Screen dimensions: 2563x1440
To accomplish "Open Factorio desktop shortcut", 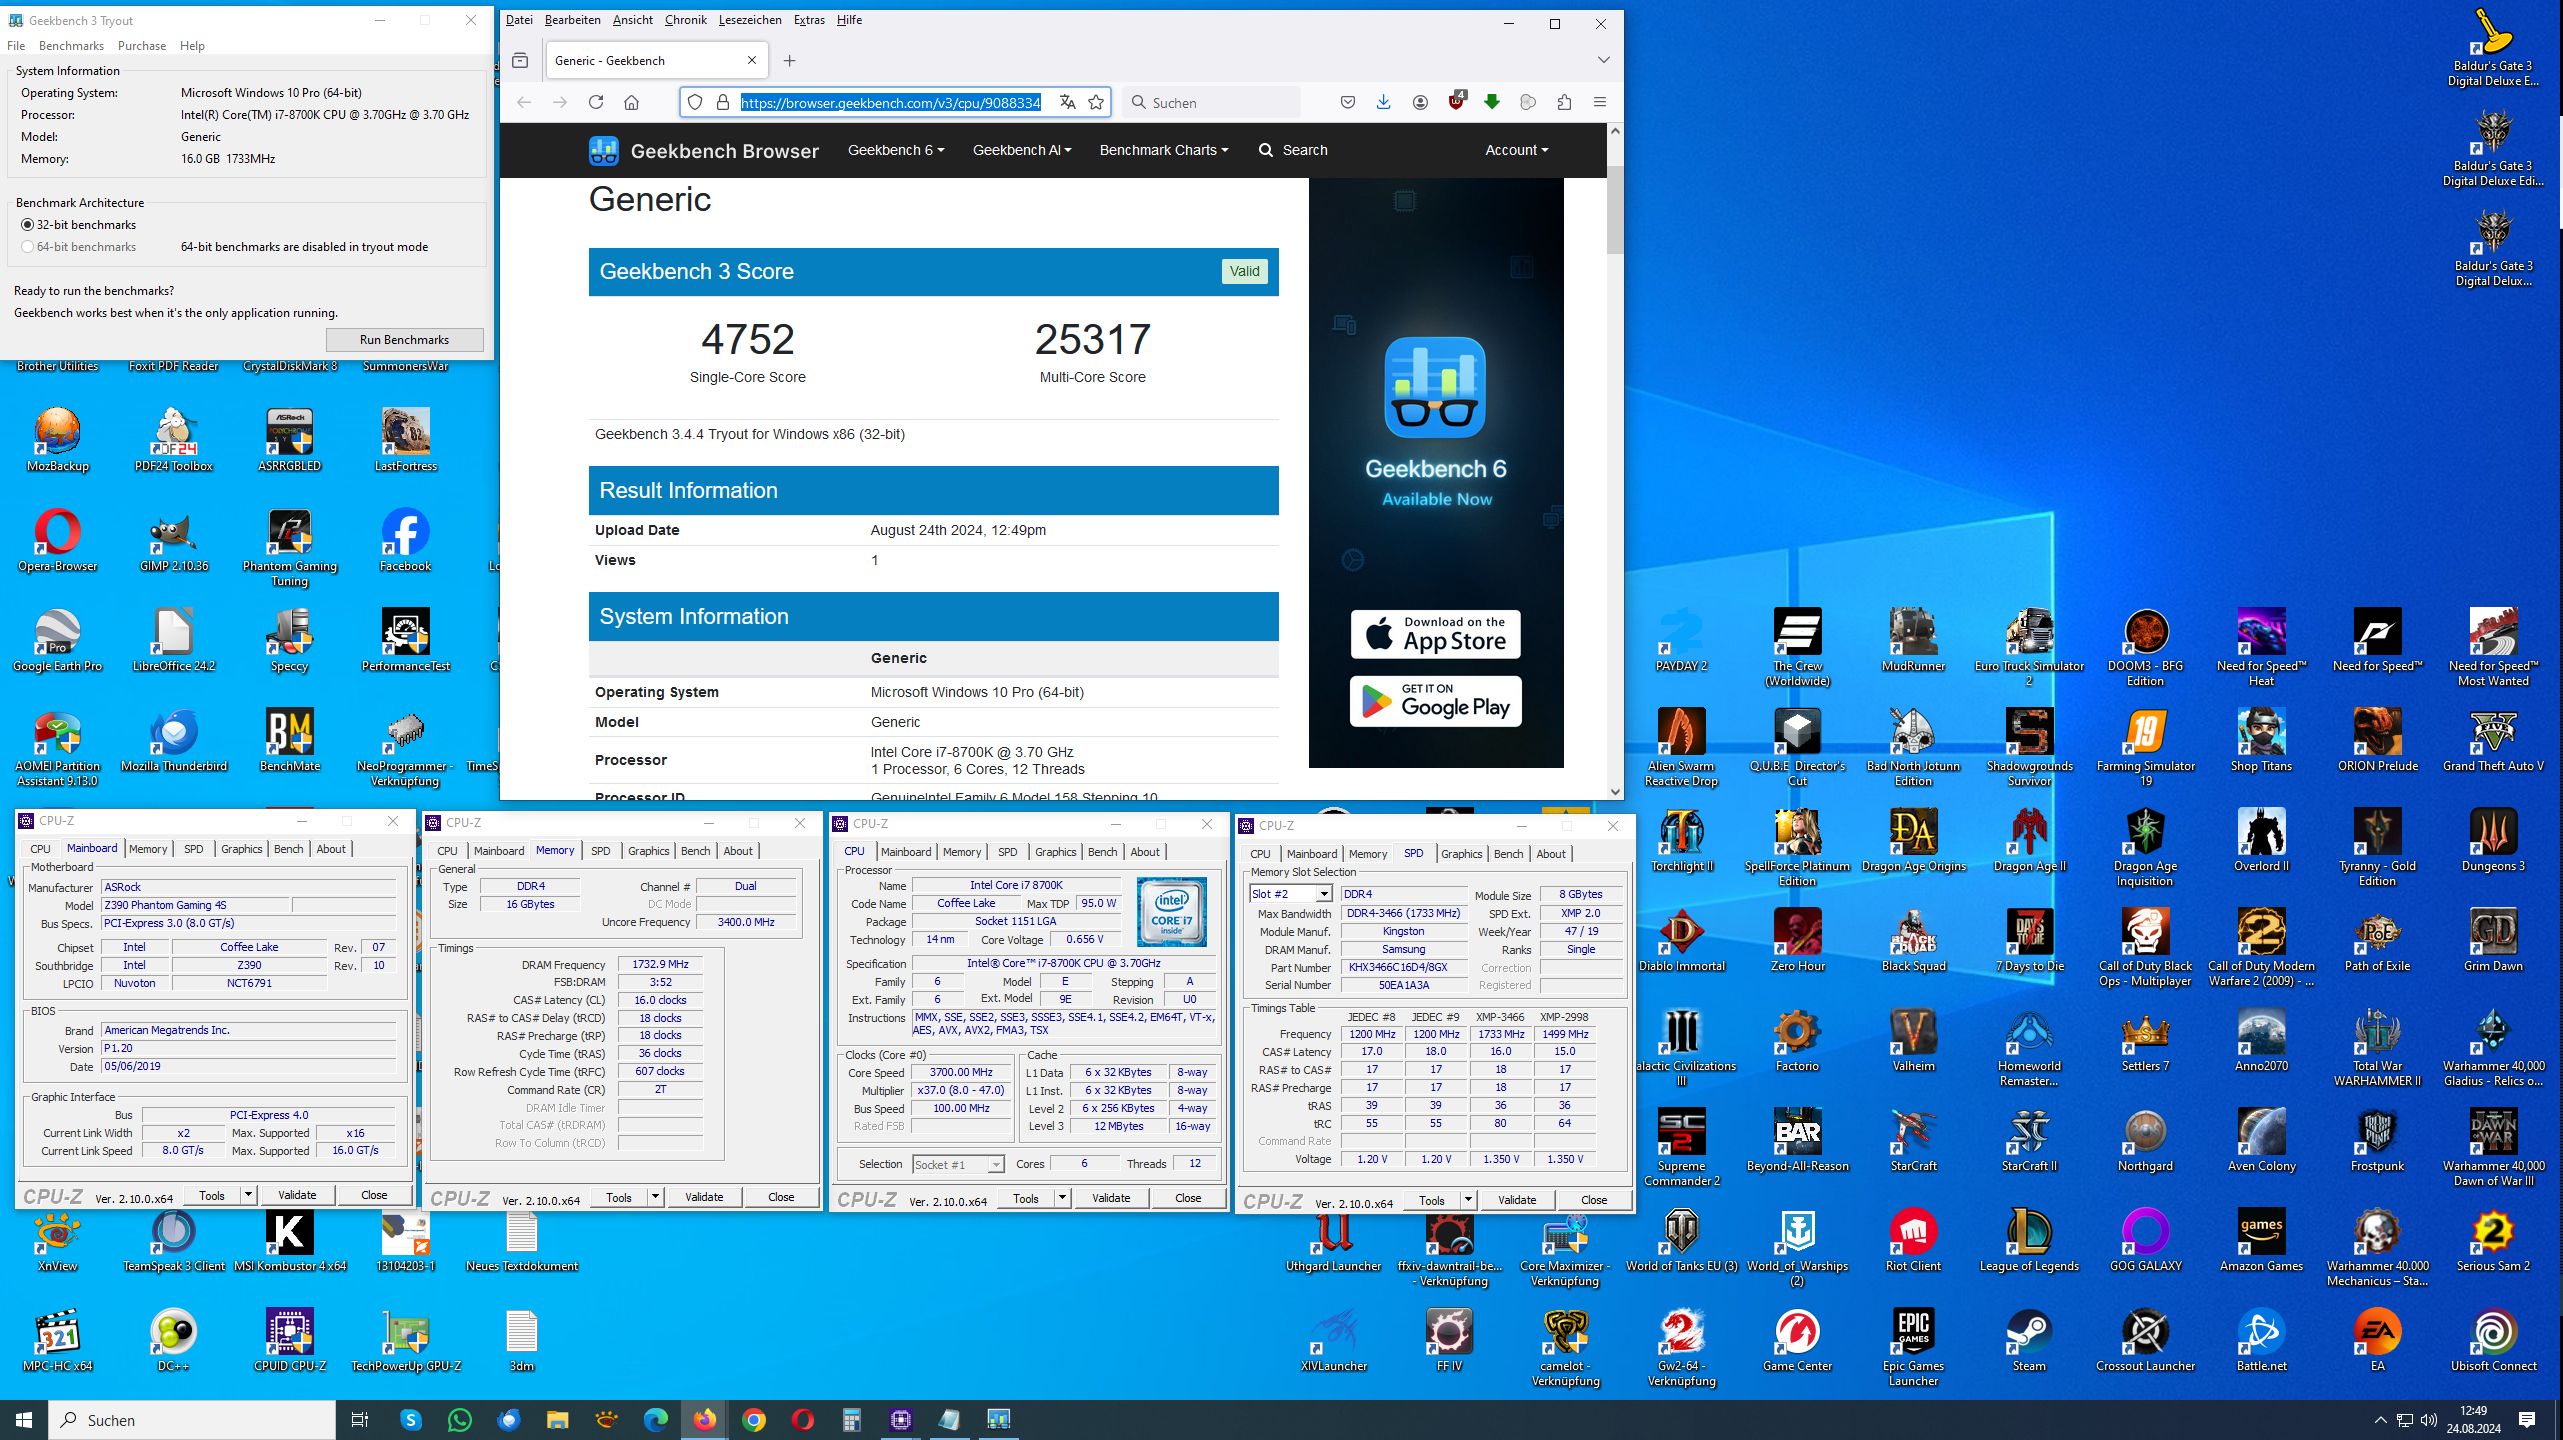I will [x=1797, y=1041].
